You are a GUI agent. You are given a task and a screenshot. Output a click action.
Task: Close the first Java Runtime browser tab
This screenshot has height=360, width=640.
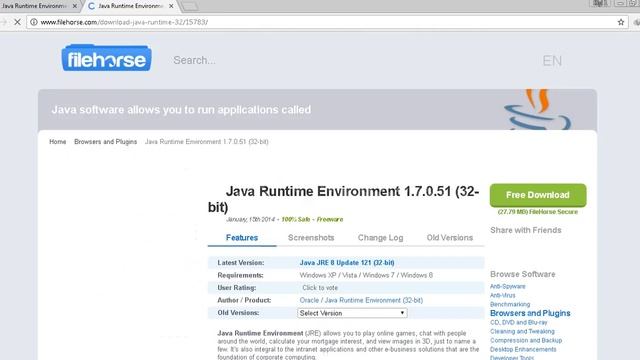(74, 6)
